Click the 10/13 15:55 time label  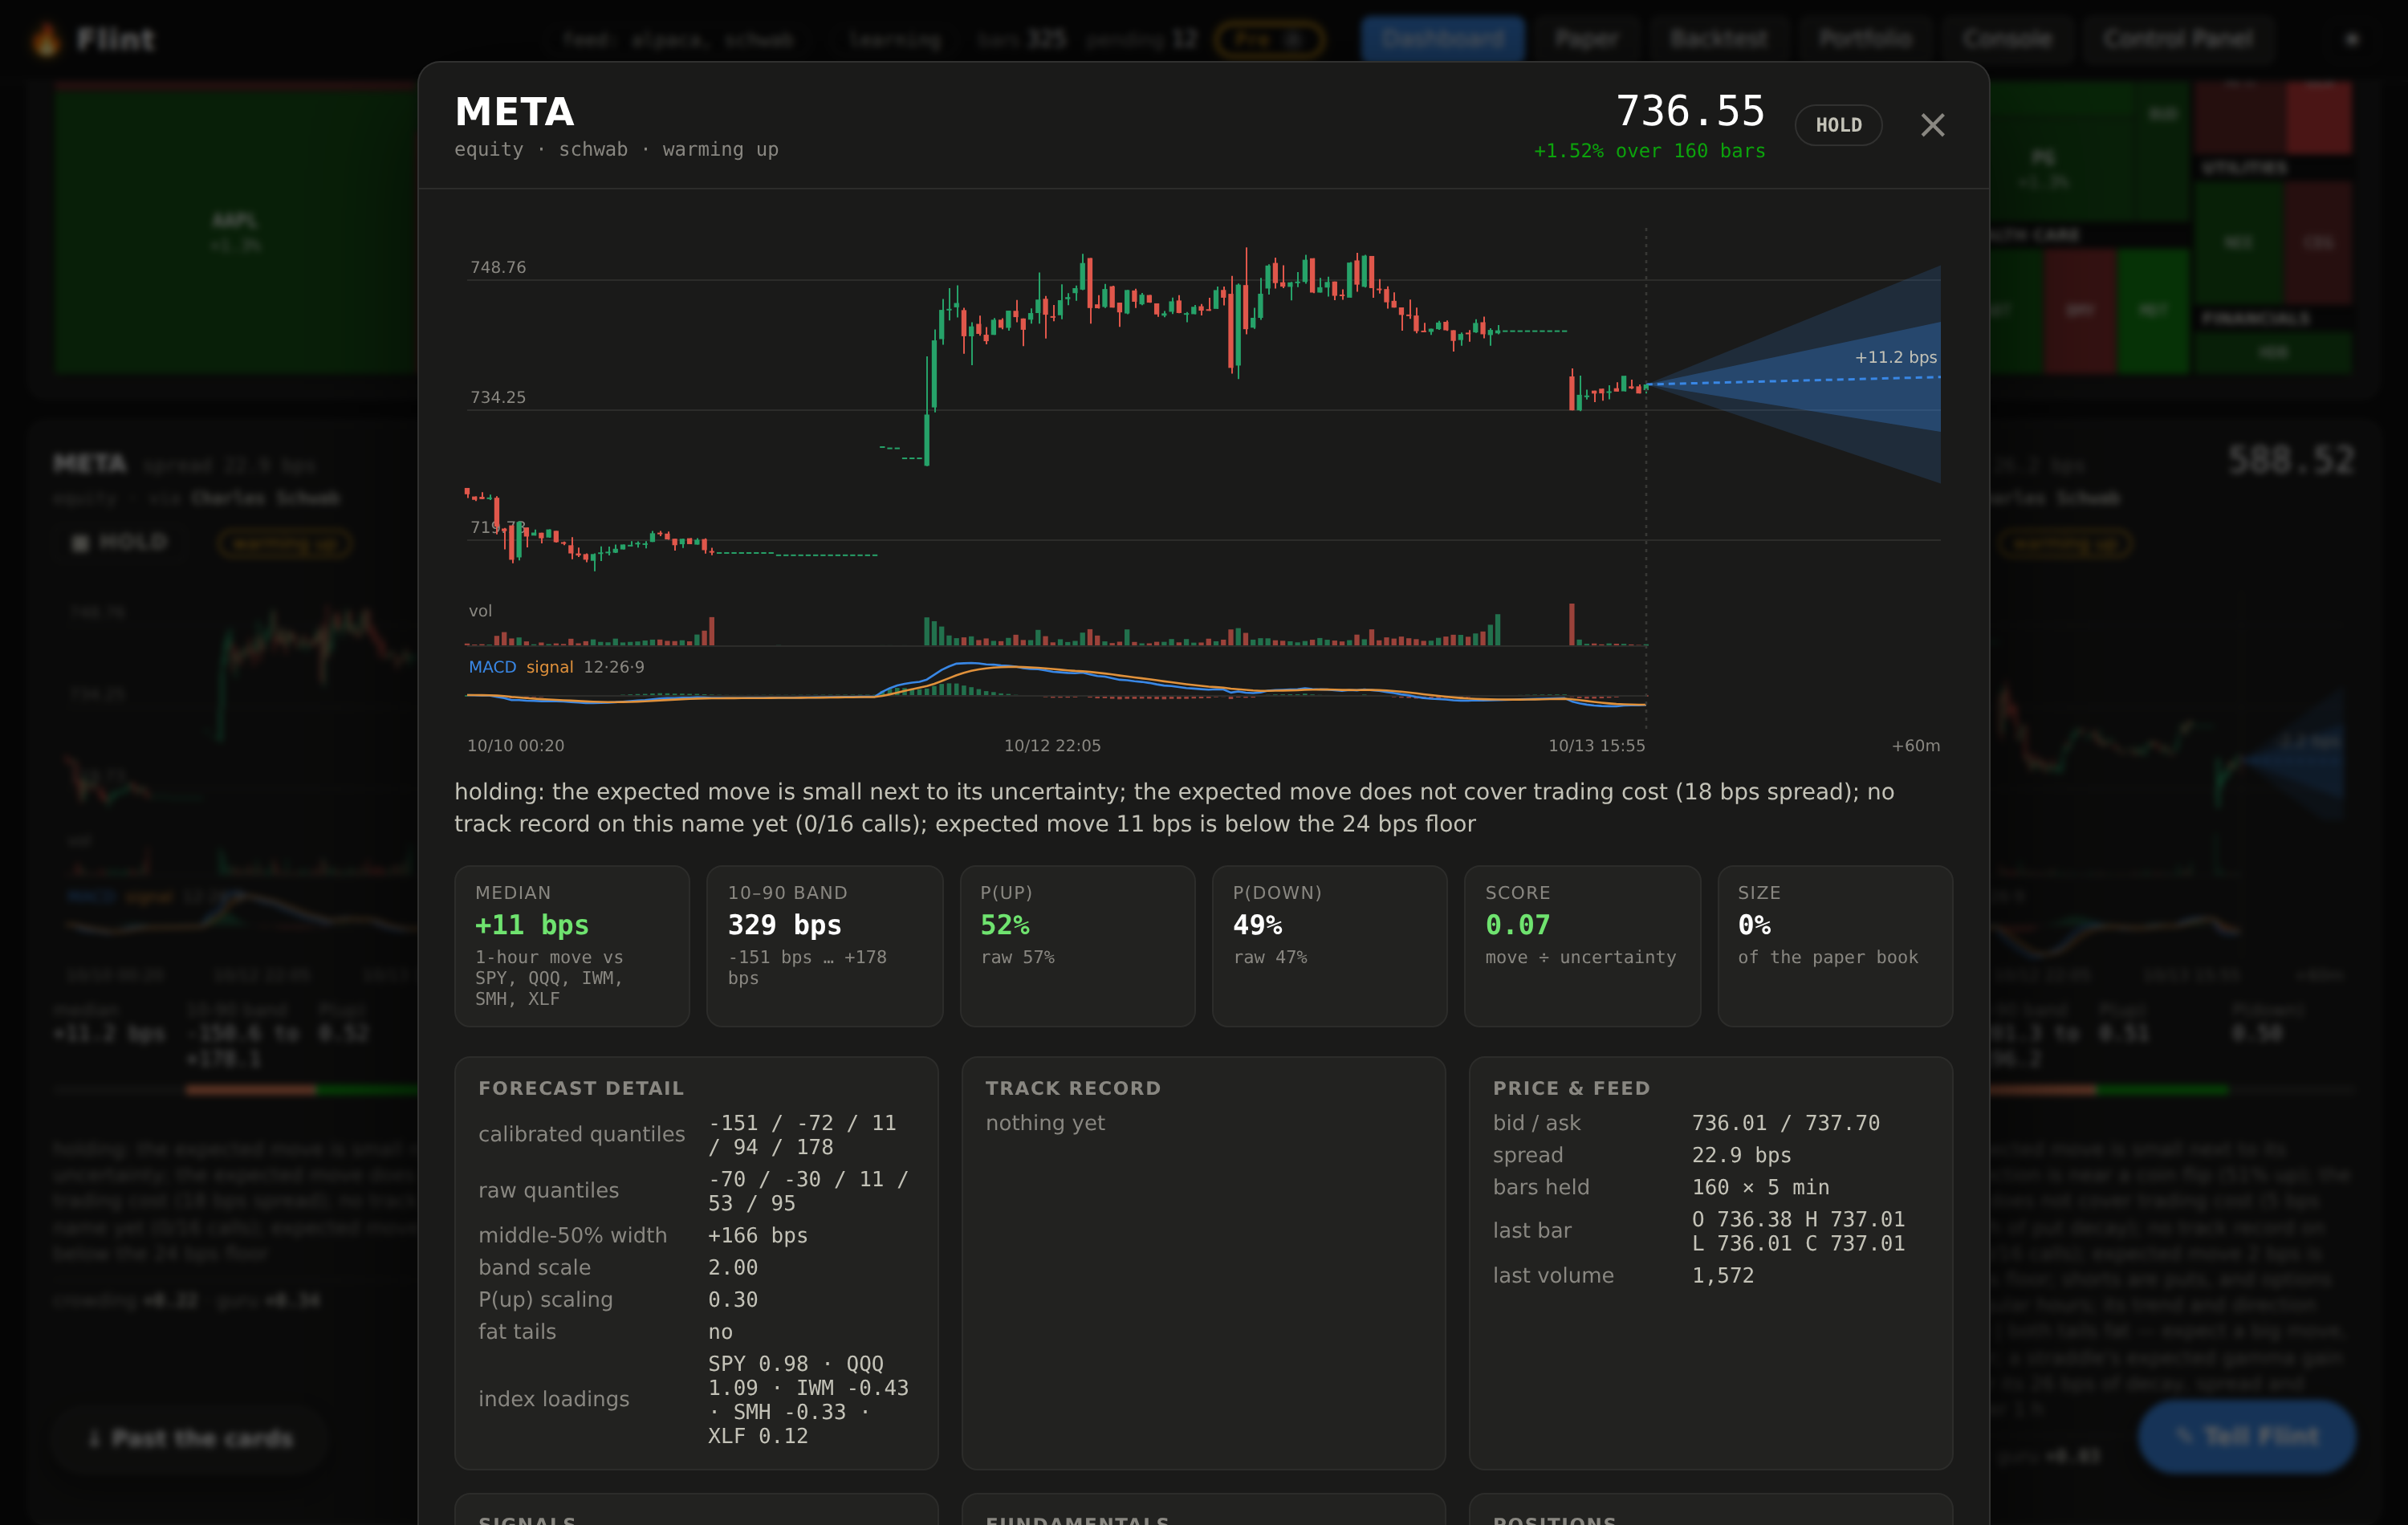(x=1596, y=746)
